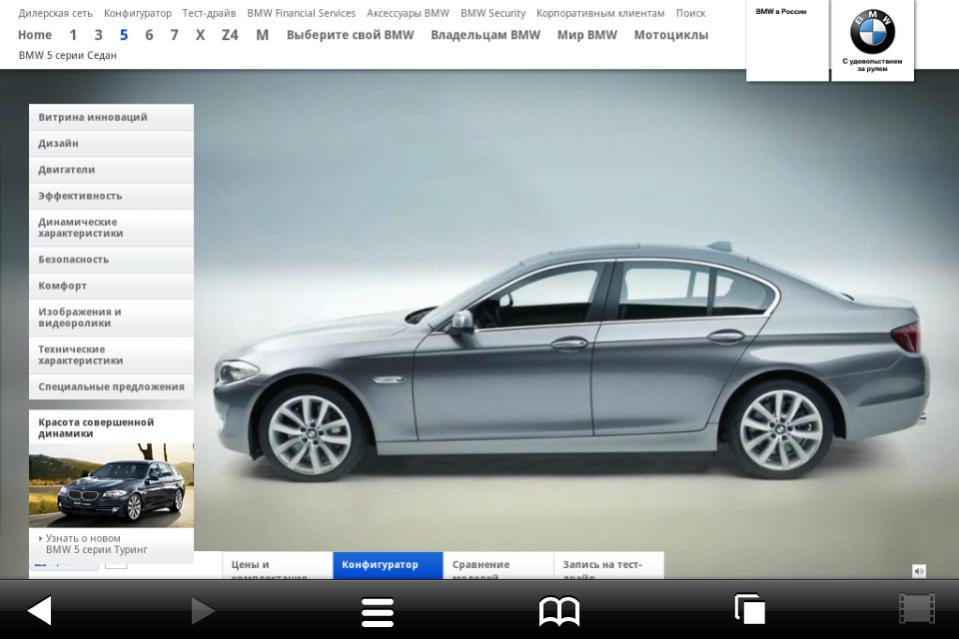Viewport: 959px width, 639px height.
Task: Select the 1 series menu item
Action: click(73, 35)
